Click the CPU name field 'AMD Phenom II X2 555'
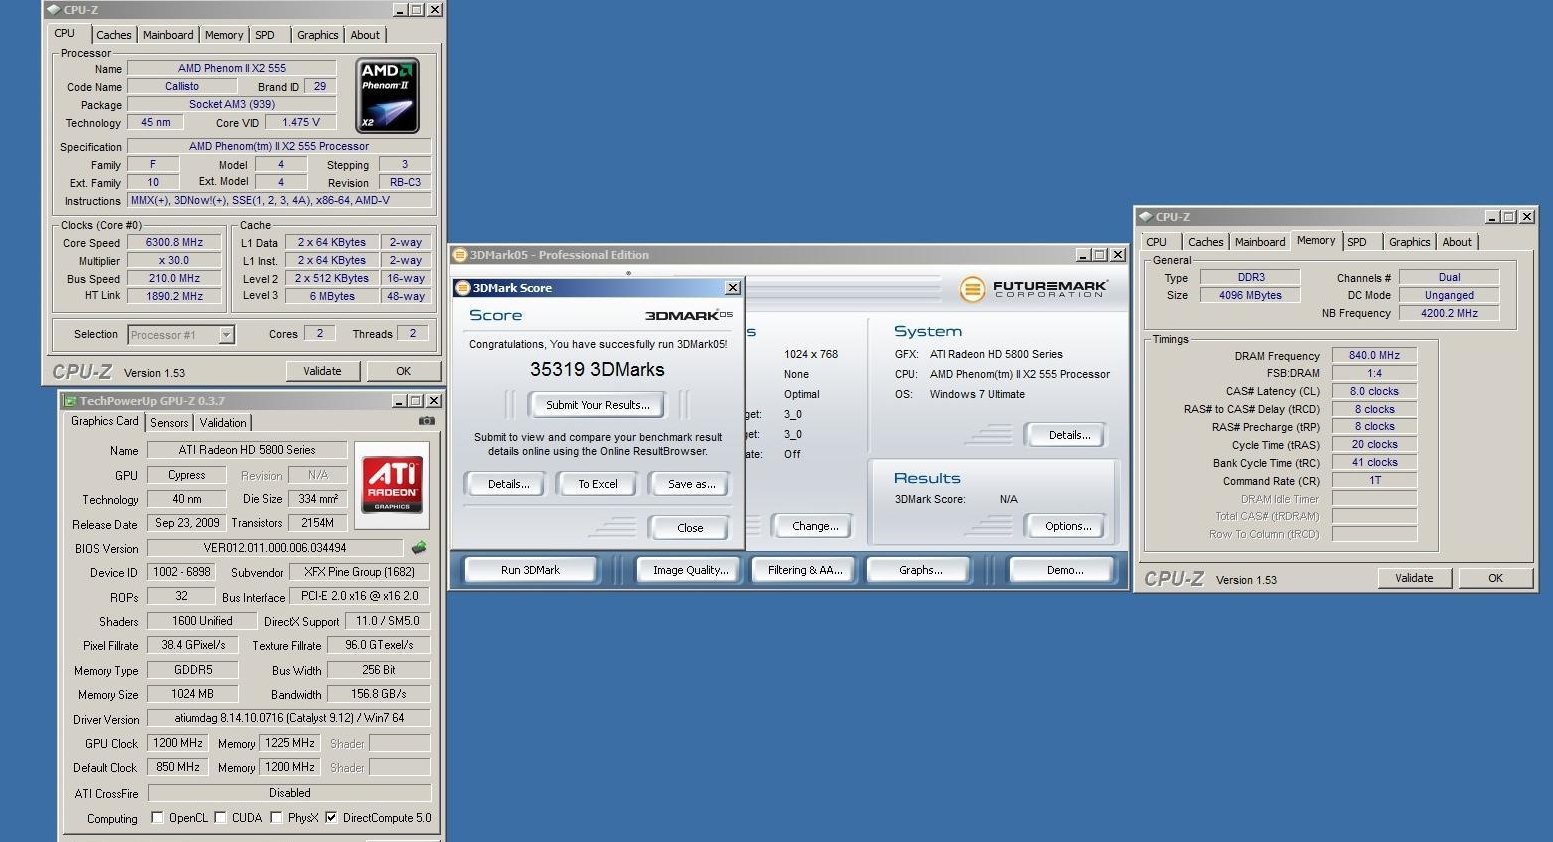This screenshot has width=1553, height=842. [x=232, y=68]
